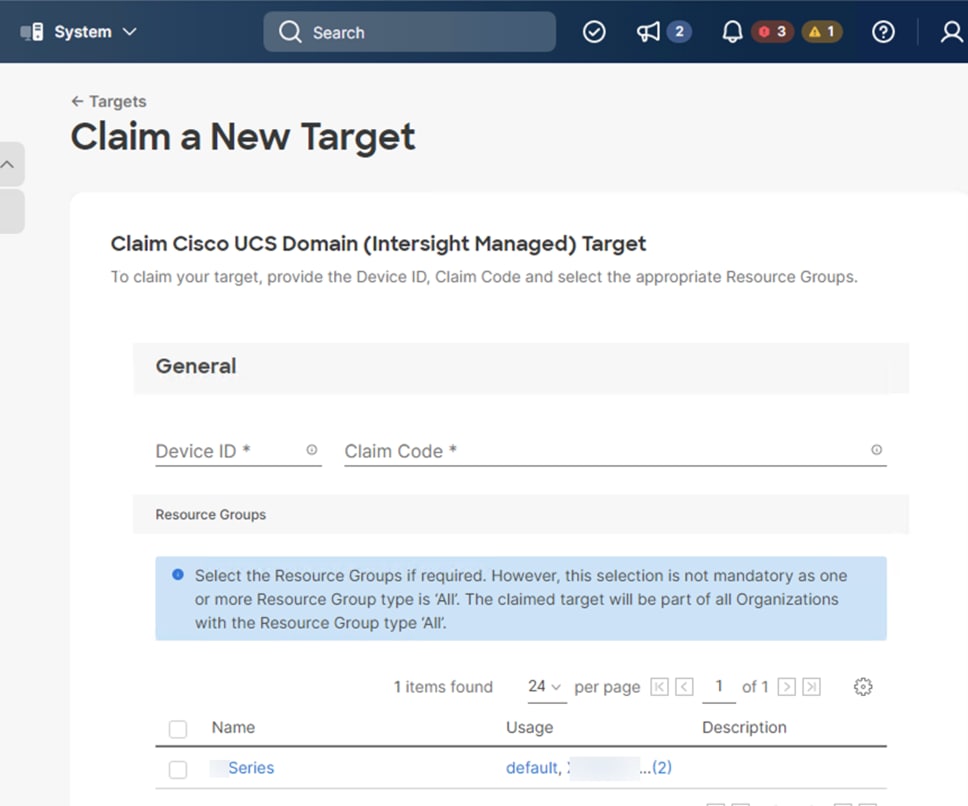Image resolution: width=968 pixels, height=806 pixels.
Task: Click the yellow warning alarms badge 1
Action: tap(822, 31)
